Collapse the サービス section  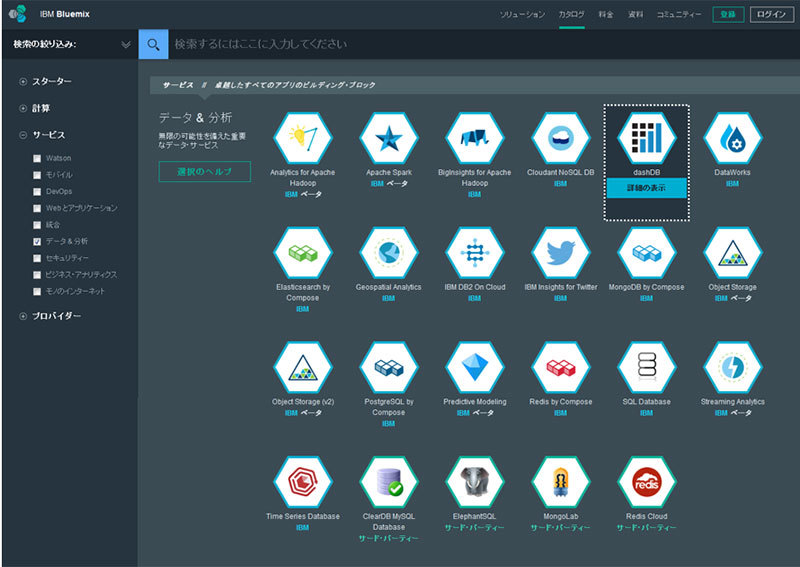[23, 135]
